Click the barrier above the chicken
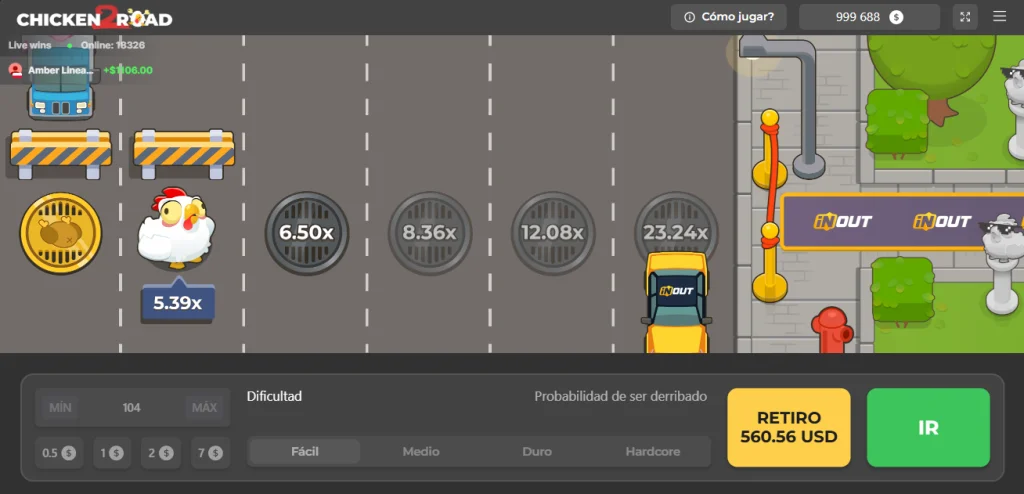 point(184,154)
